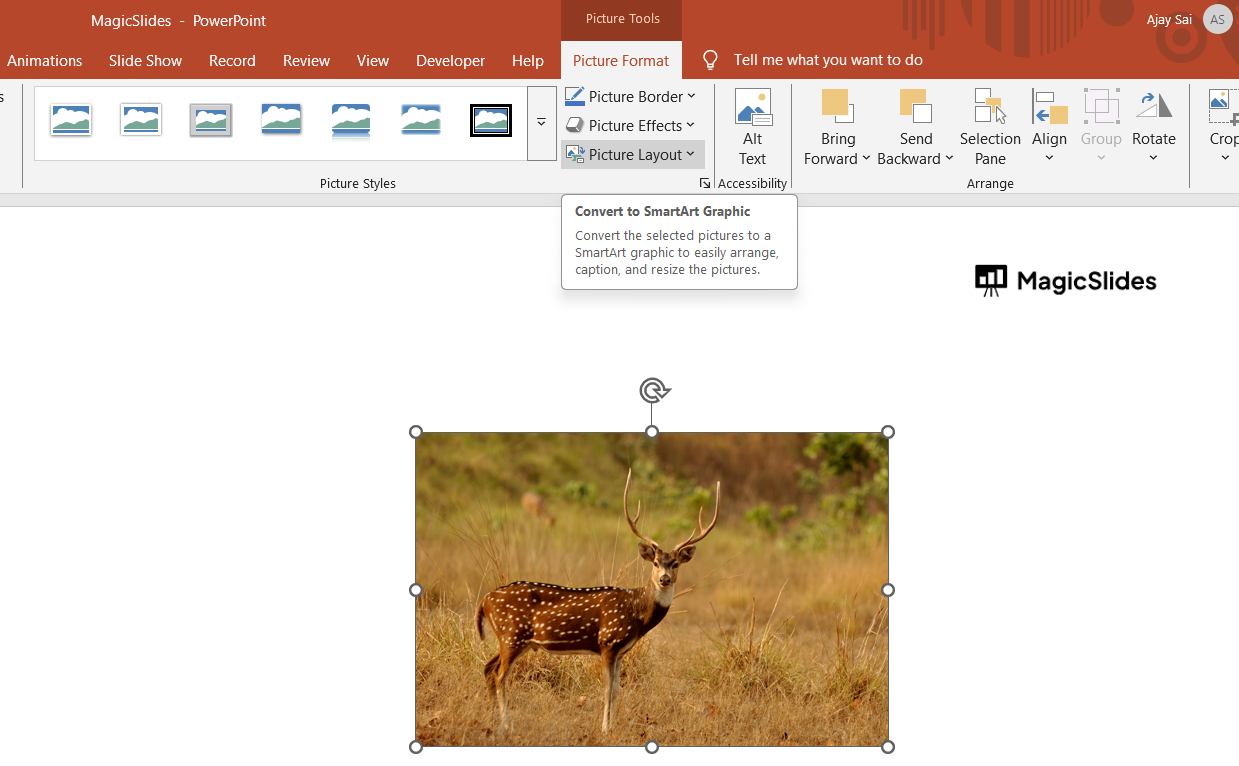Open the Picture Border dropdown
This screenshot has height=766, width=1239.
tap(631, 96)
